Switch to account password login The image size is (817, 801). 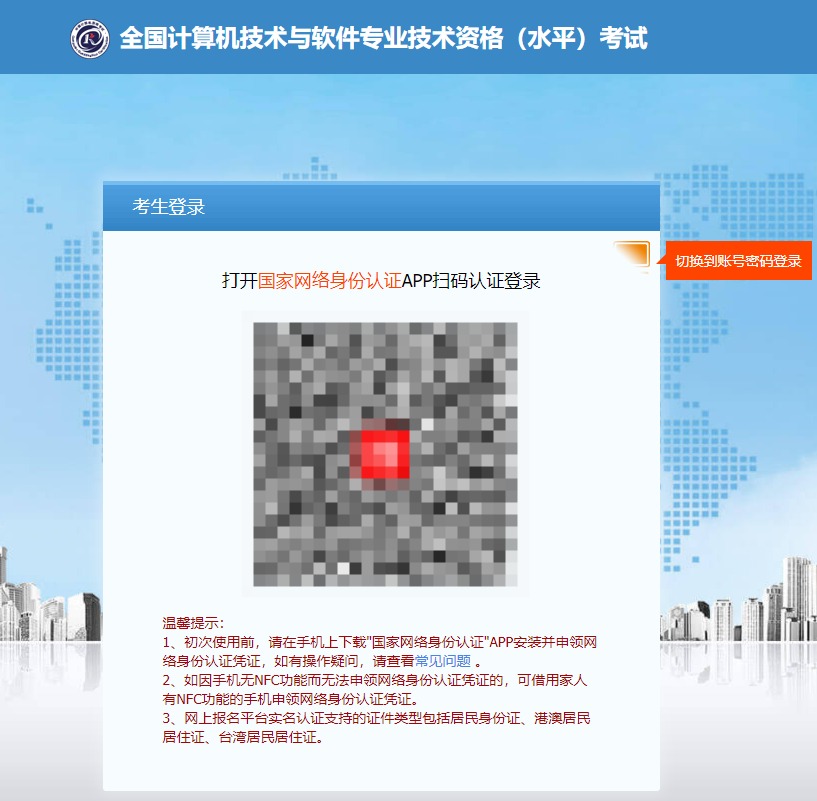coord(738,261)
